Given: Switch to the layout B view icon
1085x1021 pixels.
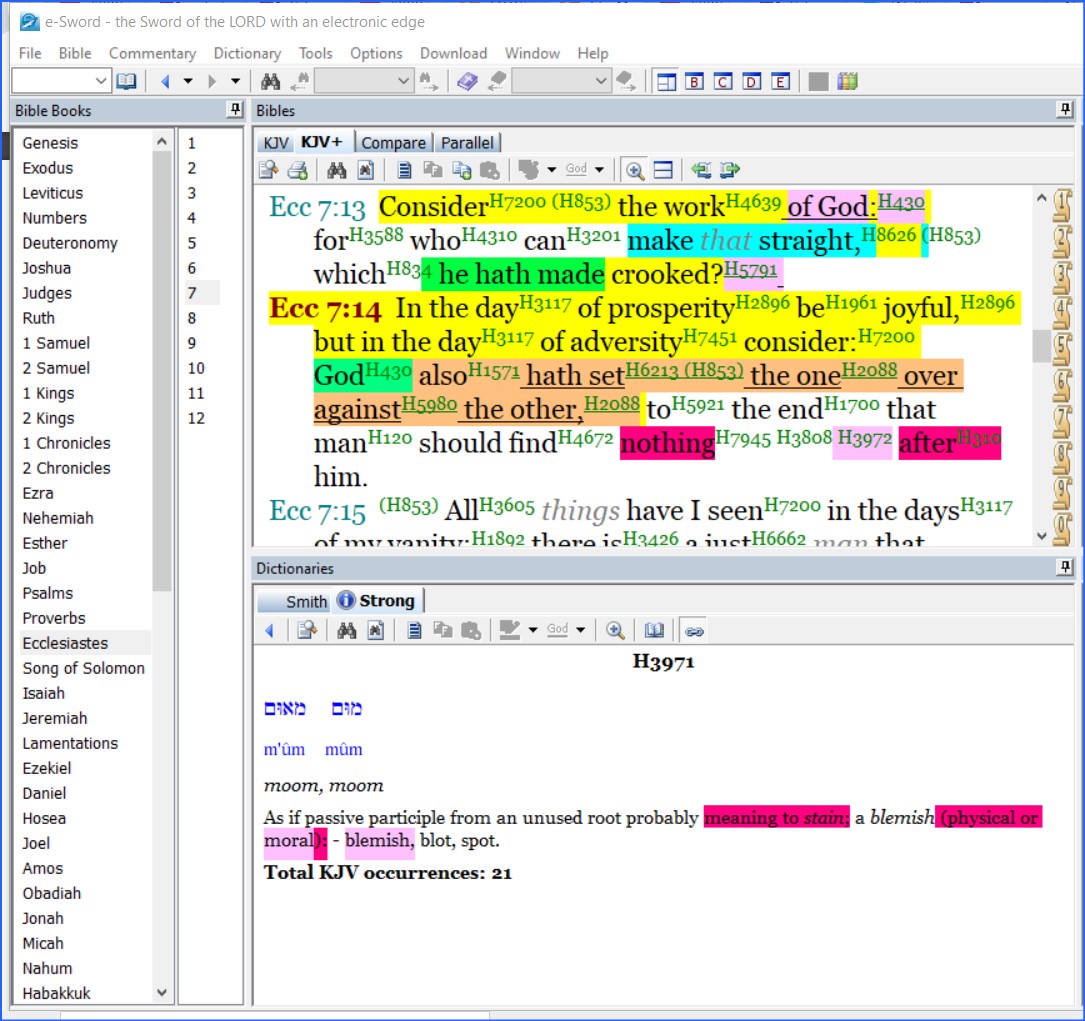Looking at the screenshot, I should coord(694,81).
